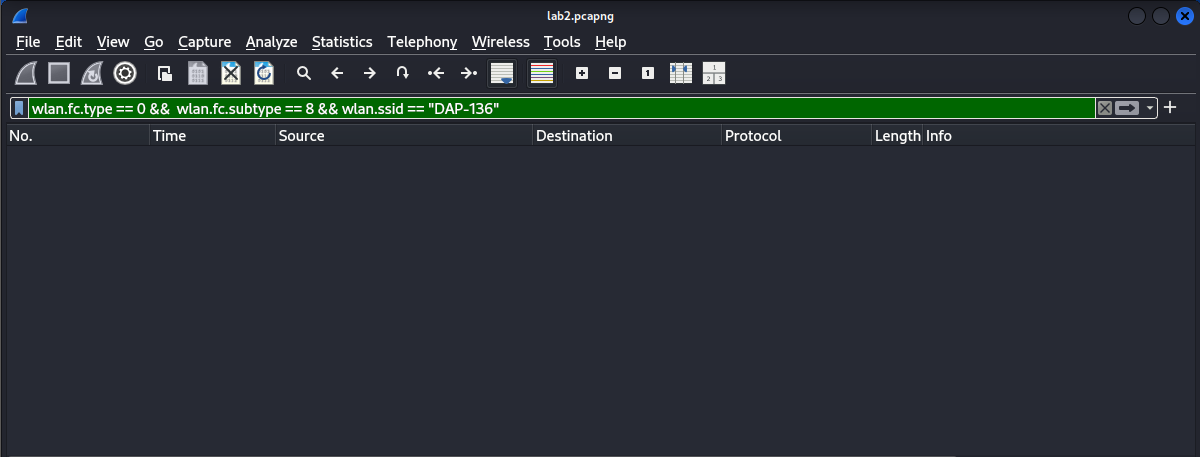Clear the display filter
This screenshot has width=1200, height=457.
pyautogui.click(x=1105, y=108)
